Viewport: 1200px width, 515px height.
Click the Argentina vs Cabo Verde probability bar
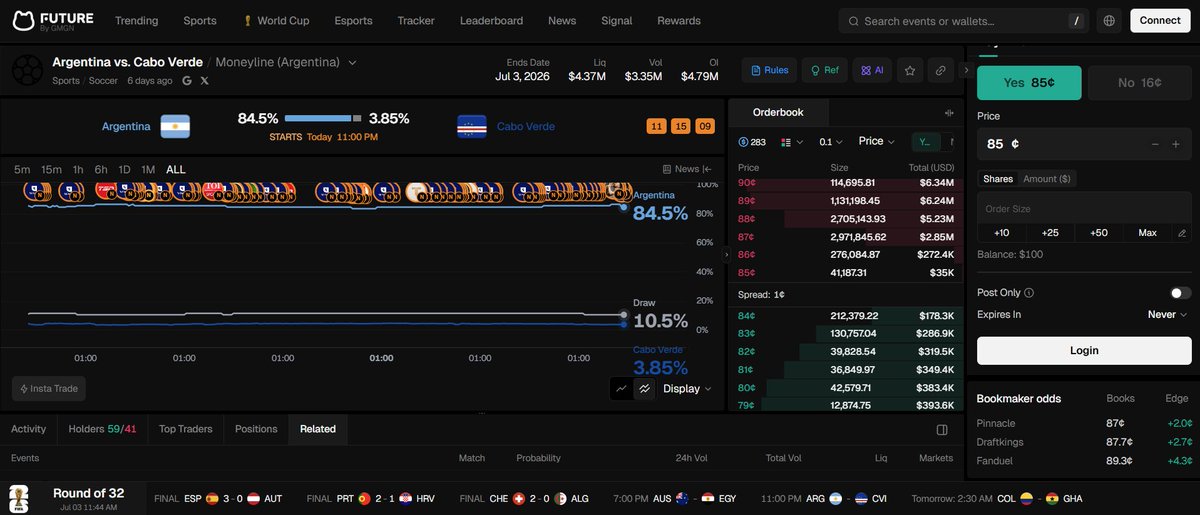[x=323, y=119]
